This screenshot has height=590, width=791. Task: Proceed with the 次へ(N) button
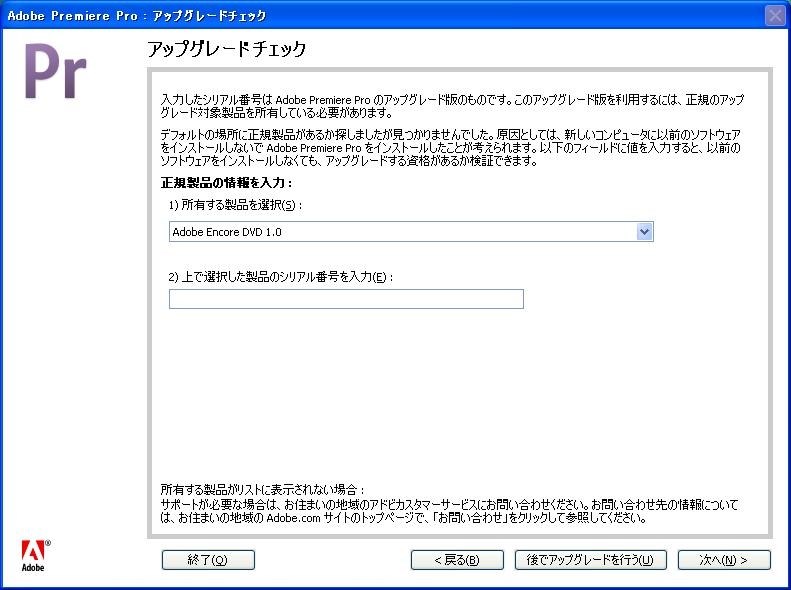coord(724,560)
